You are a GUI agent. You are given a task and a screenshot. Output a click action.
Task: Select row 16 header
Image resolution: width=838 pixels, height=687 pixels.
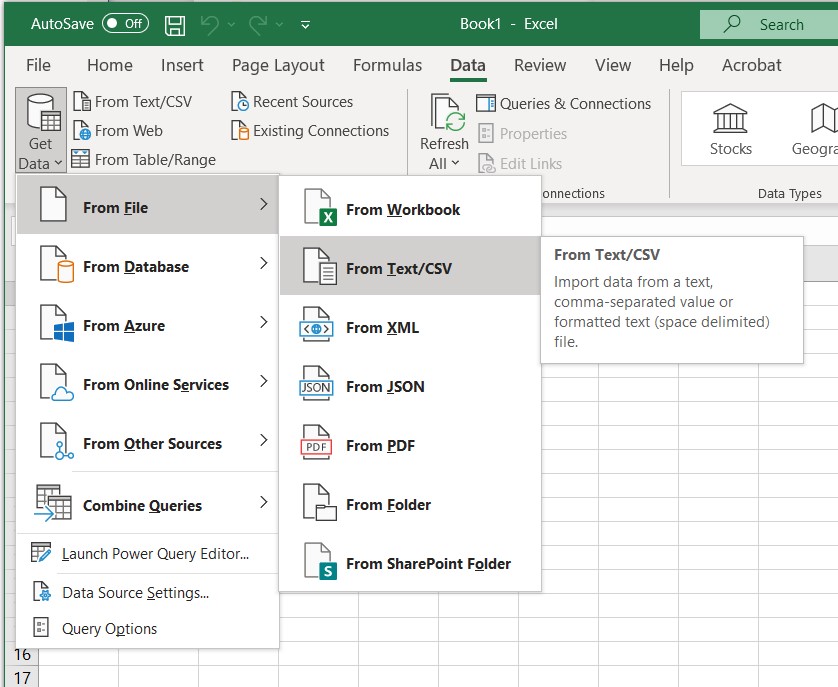(22, 654)
